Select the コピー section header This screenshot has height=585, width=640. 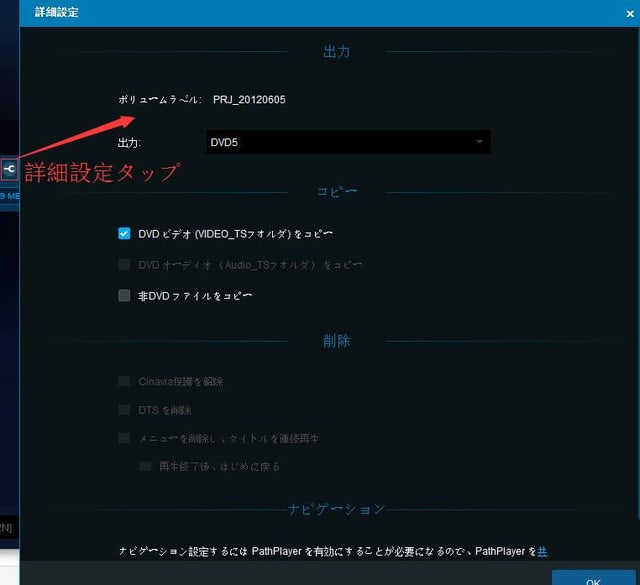tap(337, 190)
